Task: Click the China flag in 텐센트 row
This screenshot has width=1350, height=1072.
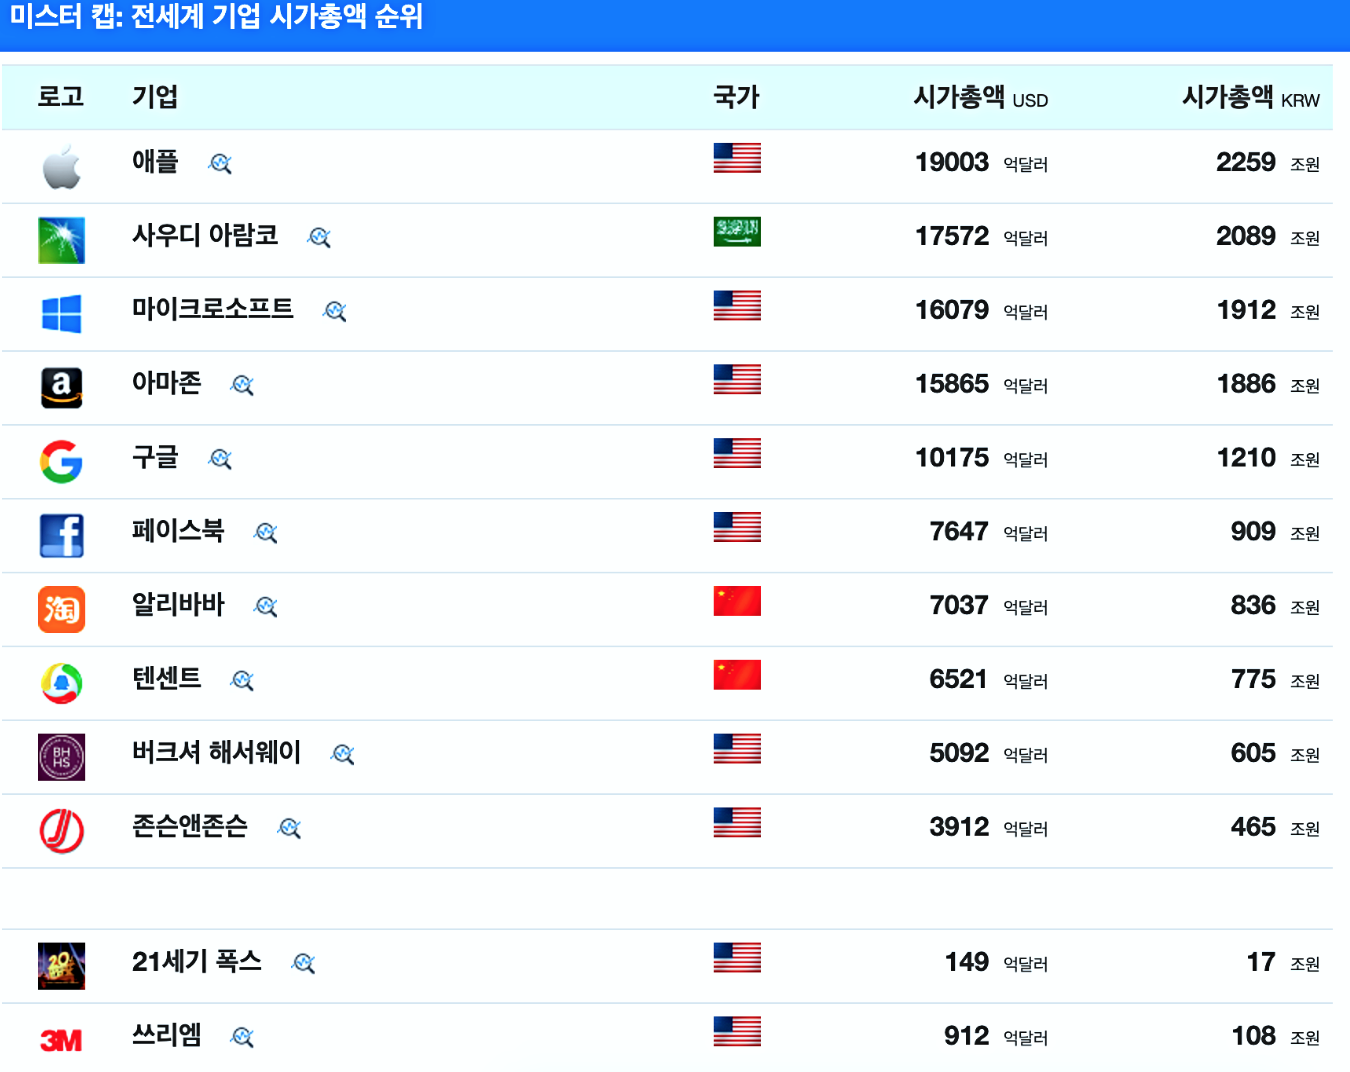Action: click(737, 675)
